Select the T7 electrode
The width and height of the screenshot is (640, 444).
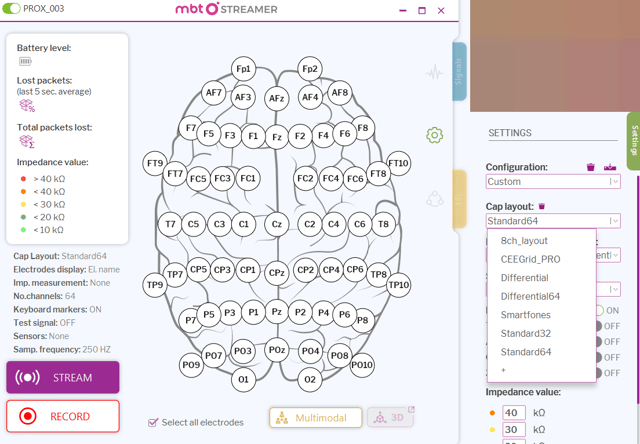click(170, 224)
